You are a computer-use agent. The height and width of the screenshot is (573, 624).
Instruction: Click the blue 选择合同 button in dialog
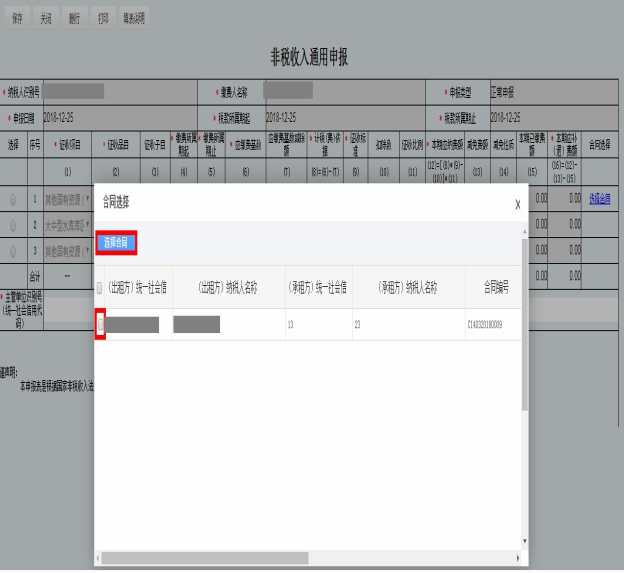point(116,243)
